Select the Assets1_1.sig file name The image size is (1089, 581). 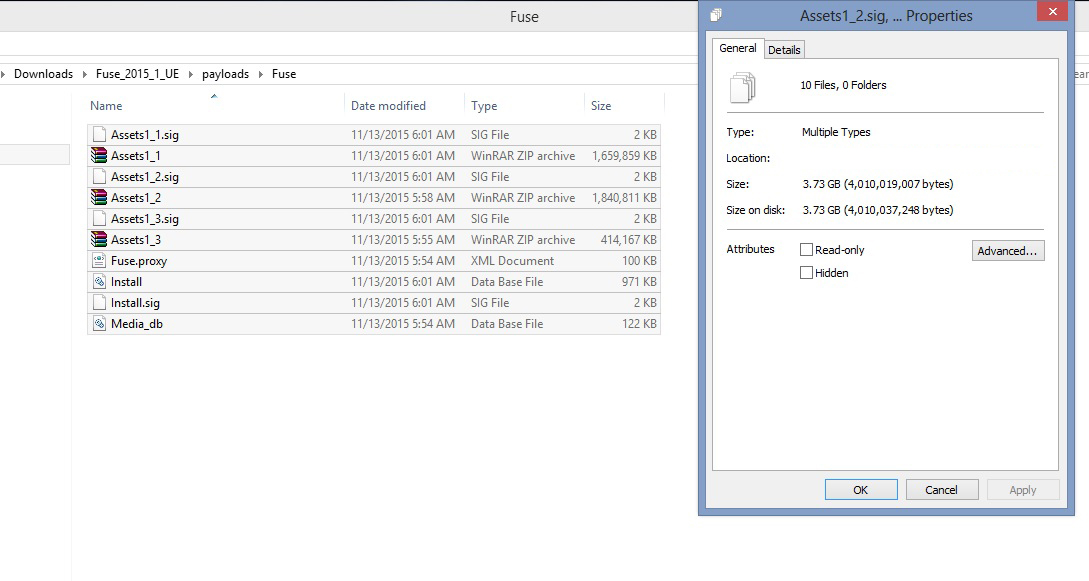(x=144, y=135)
